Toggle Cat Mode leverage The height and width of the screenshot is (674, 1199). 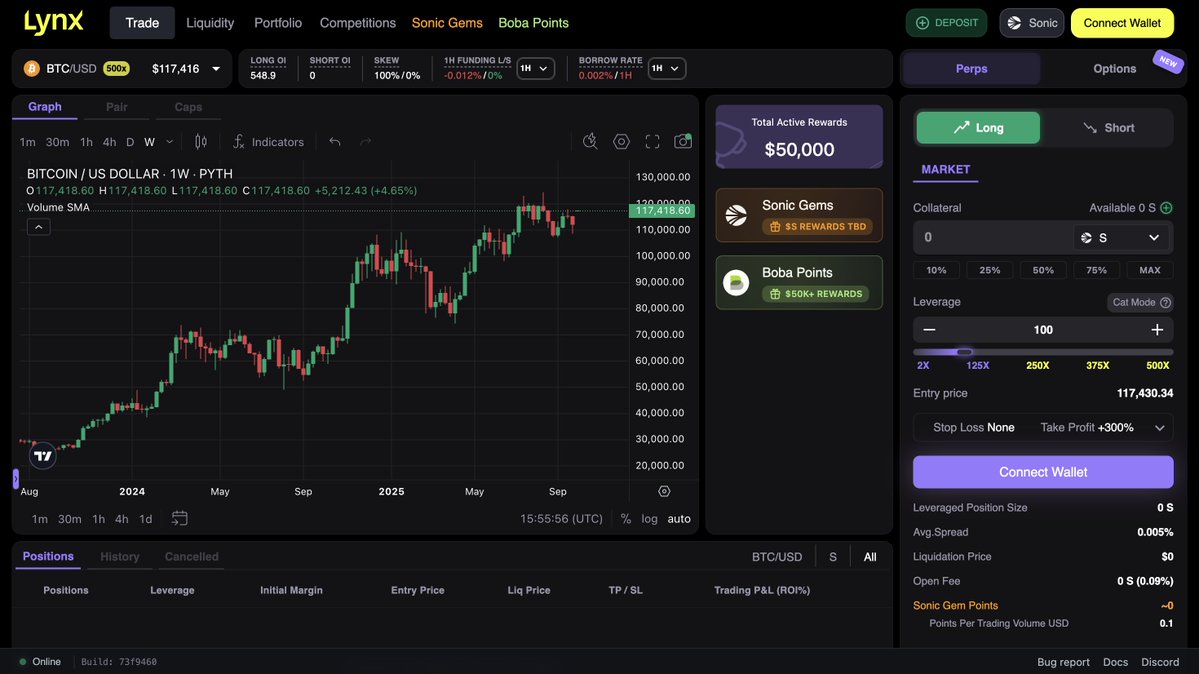click(1140, 302)
